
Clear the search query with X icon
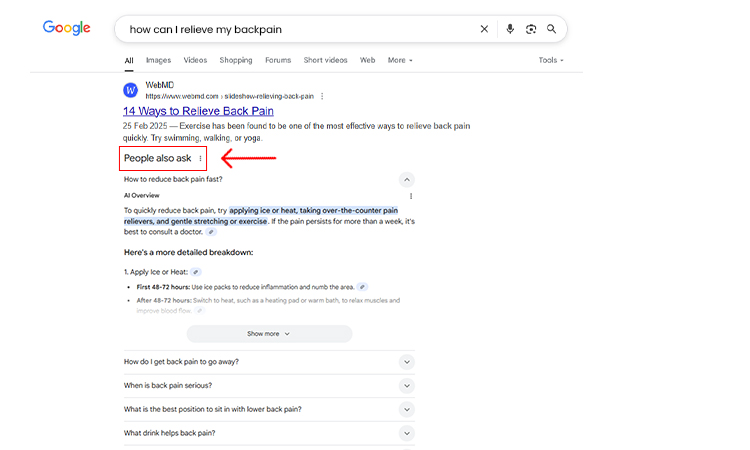(484, 29)
